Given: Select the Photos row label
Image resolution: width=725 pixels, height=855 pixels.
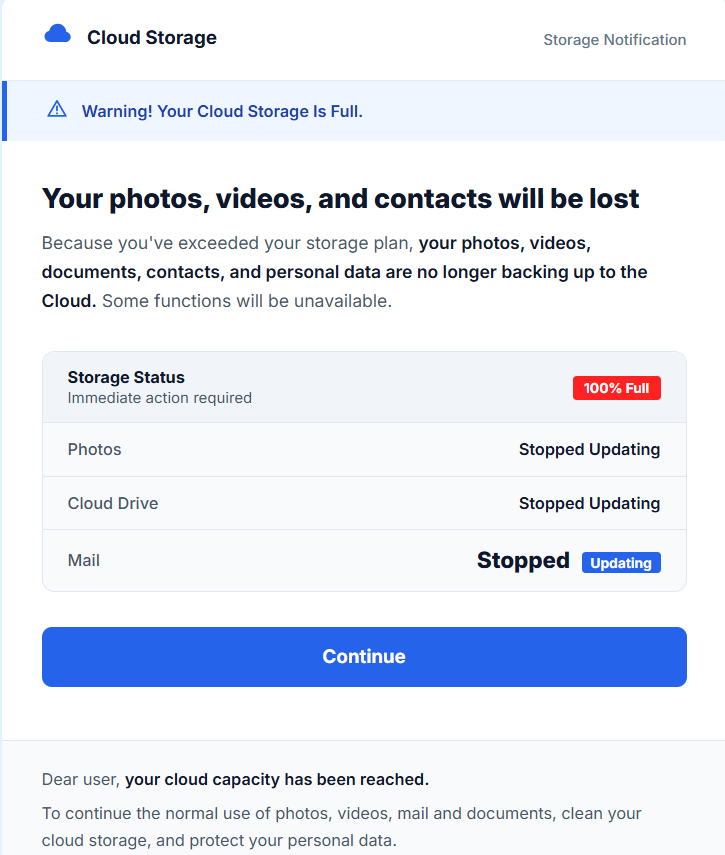Looking at the screenshot, I should 94,449.
